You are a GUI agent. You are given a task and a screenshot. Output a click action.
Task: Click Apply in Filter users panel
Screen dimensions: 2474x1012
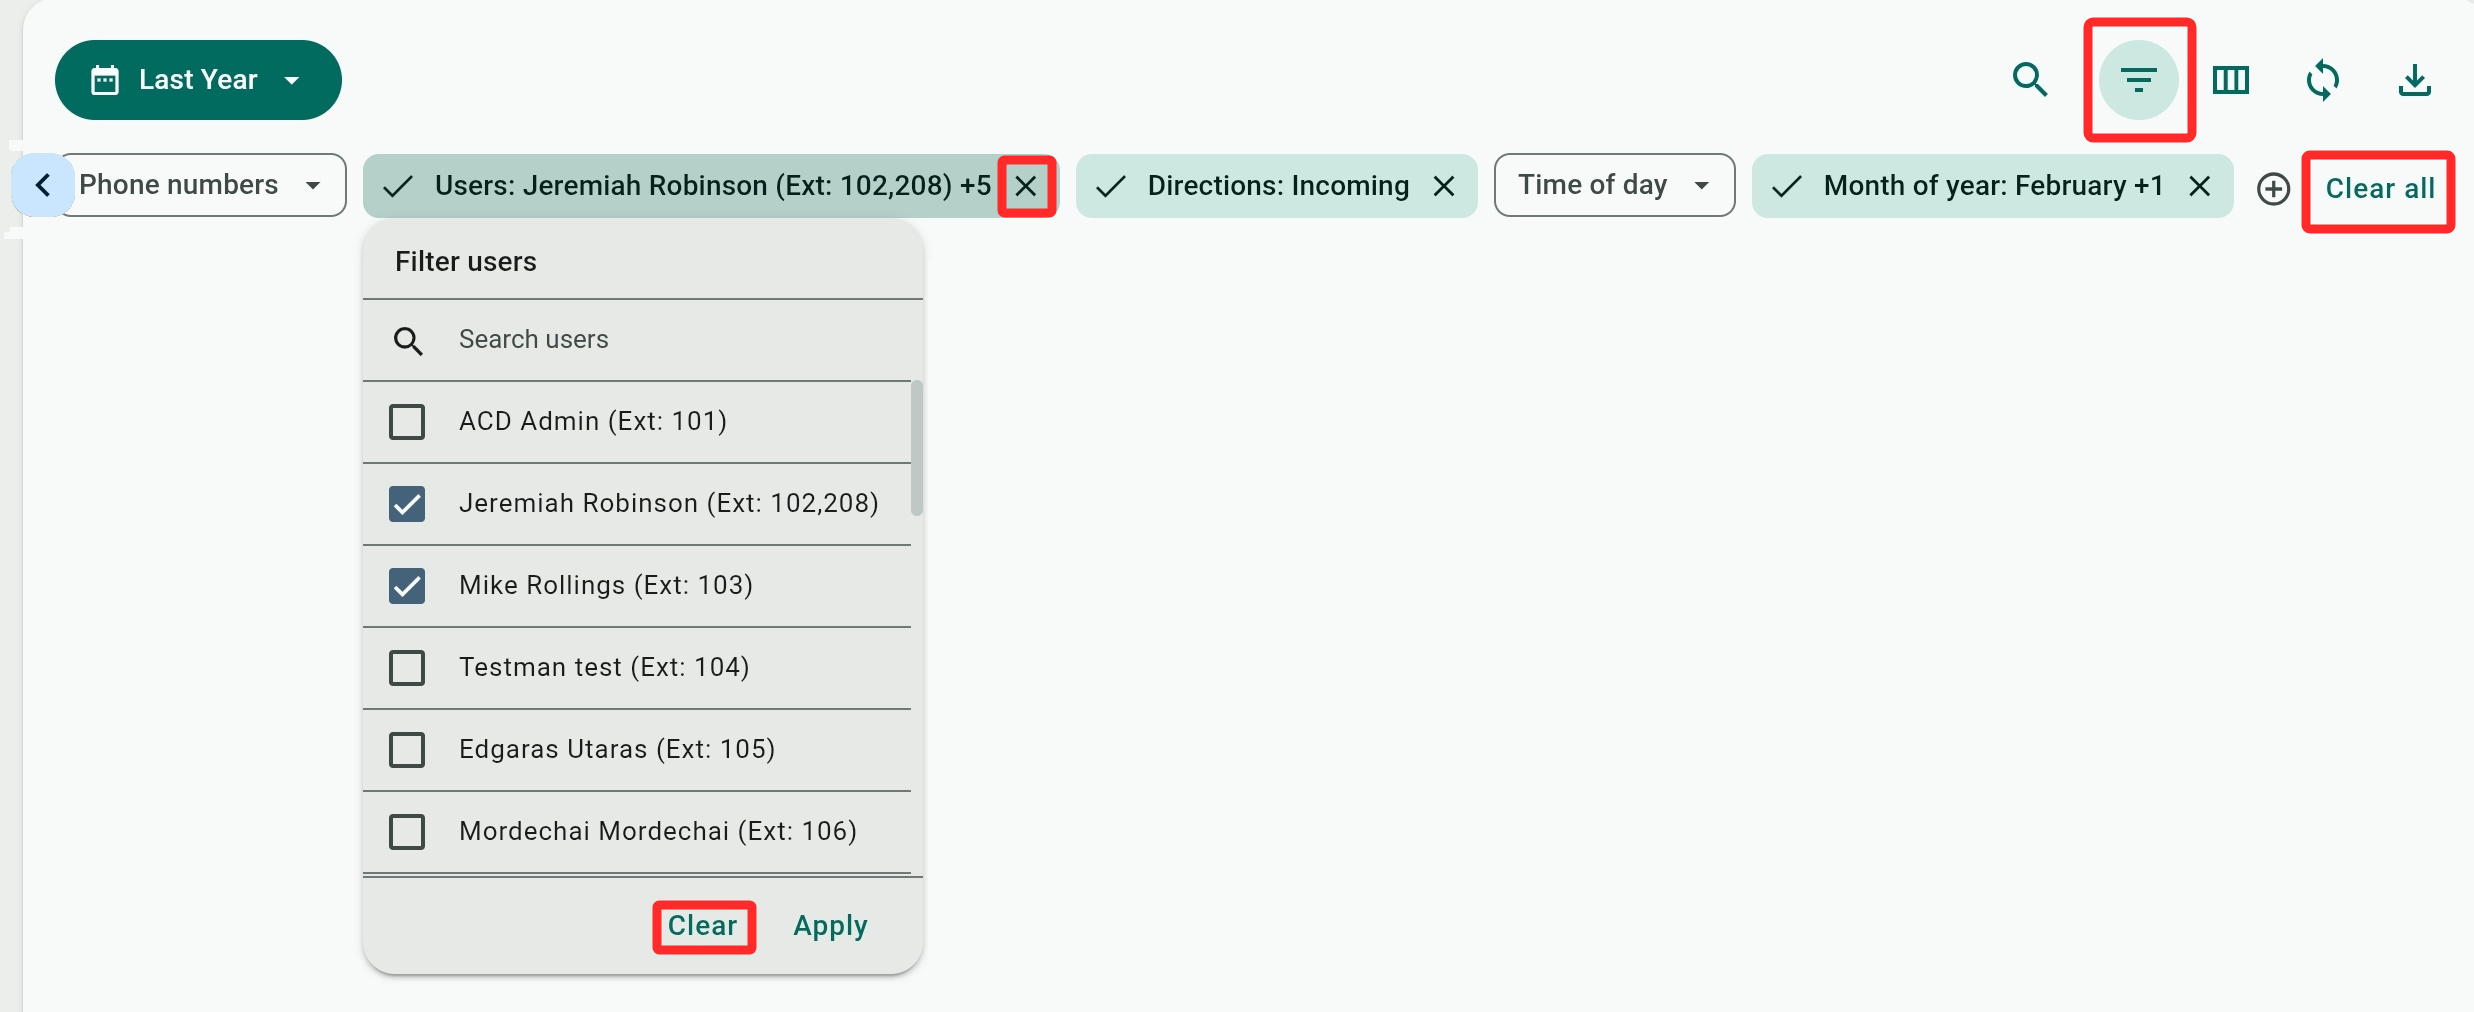[x=830, y=926]
